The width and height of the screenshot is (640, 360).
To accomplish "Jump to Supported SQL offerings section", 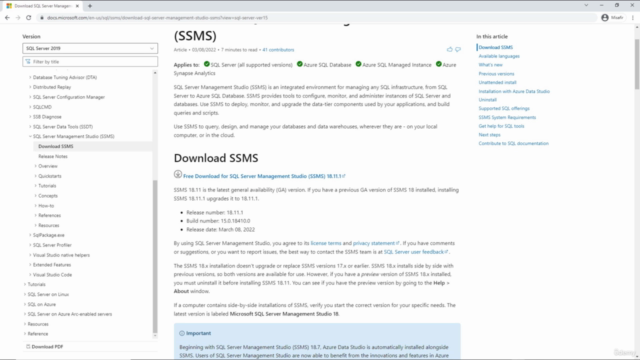I will pos(504,109).
